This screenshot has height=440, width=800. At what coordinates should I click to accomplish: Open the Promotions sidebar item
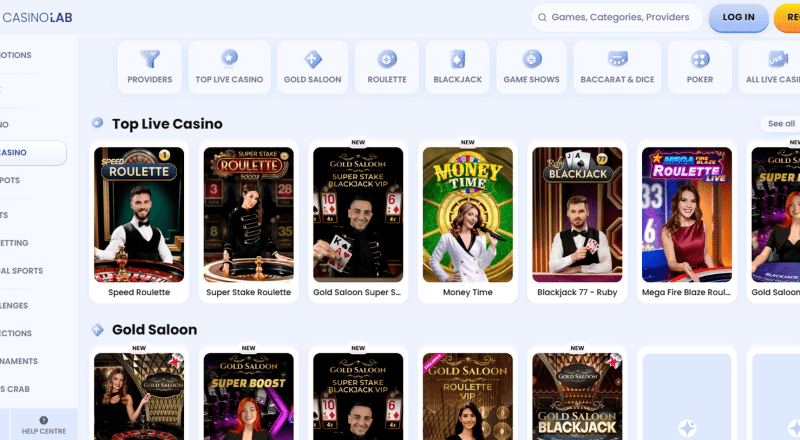16,55
